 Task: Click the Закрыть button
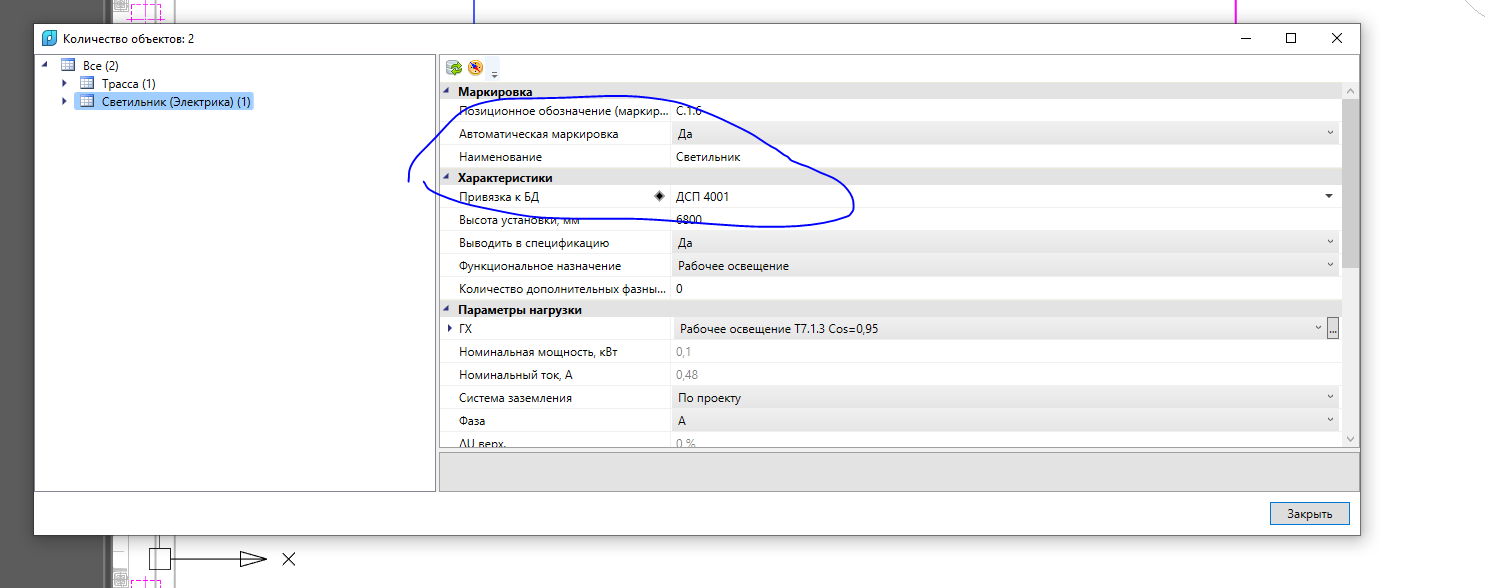(x=1310, y=513)
